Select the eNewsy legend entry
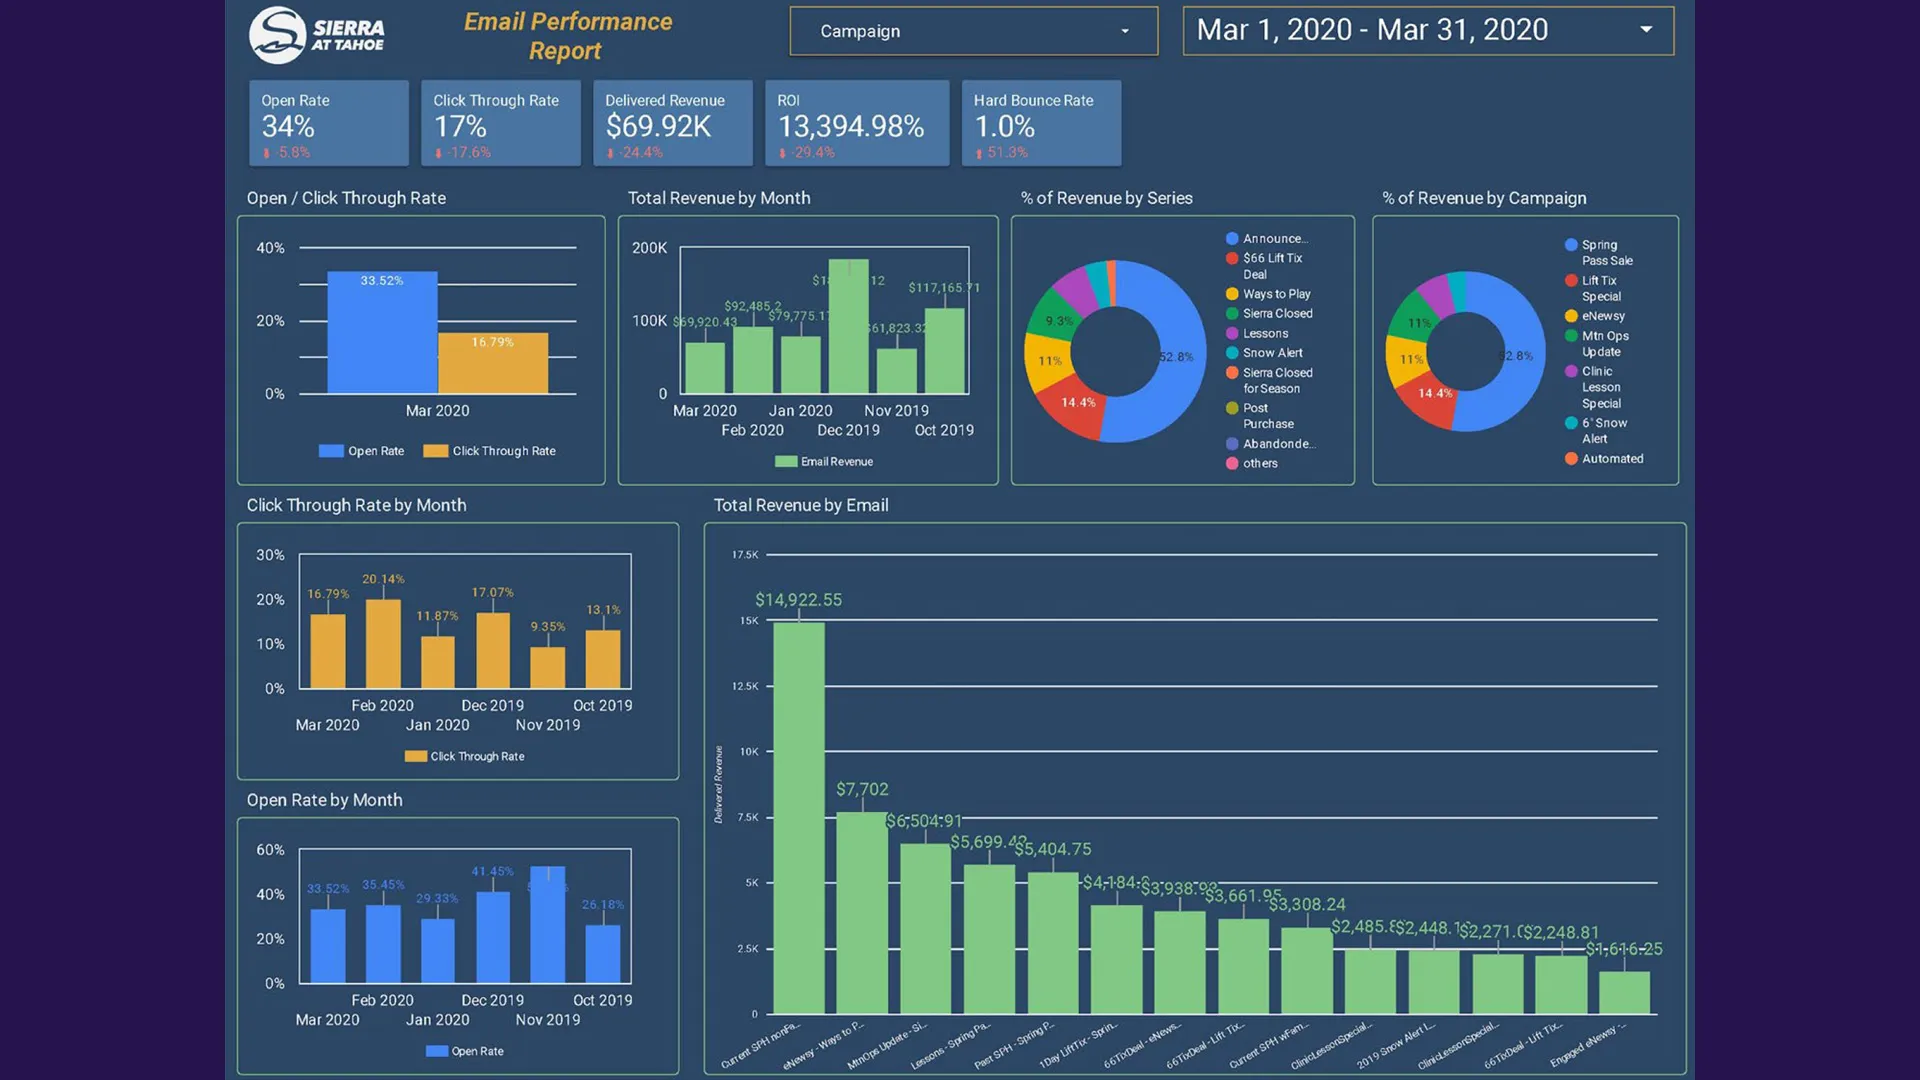Screen dimensions: 1920x1080 pyautogui.click(x=1595, y=316)
